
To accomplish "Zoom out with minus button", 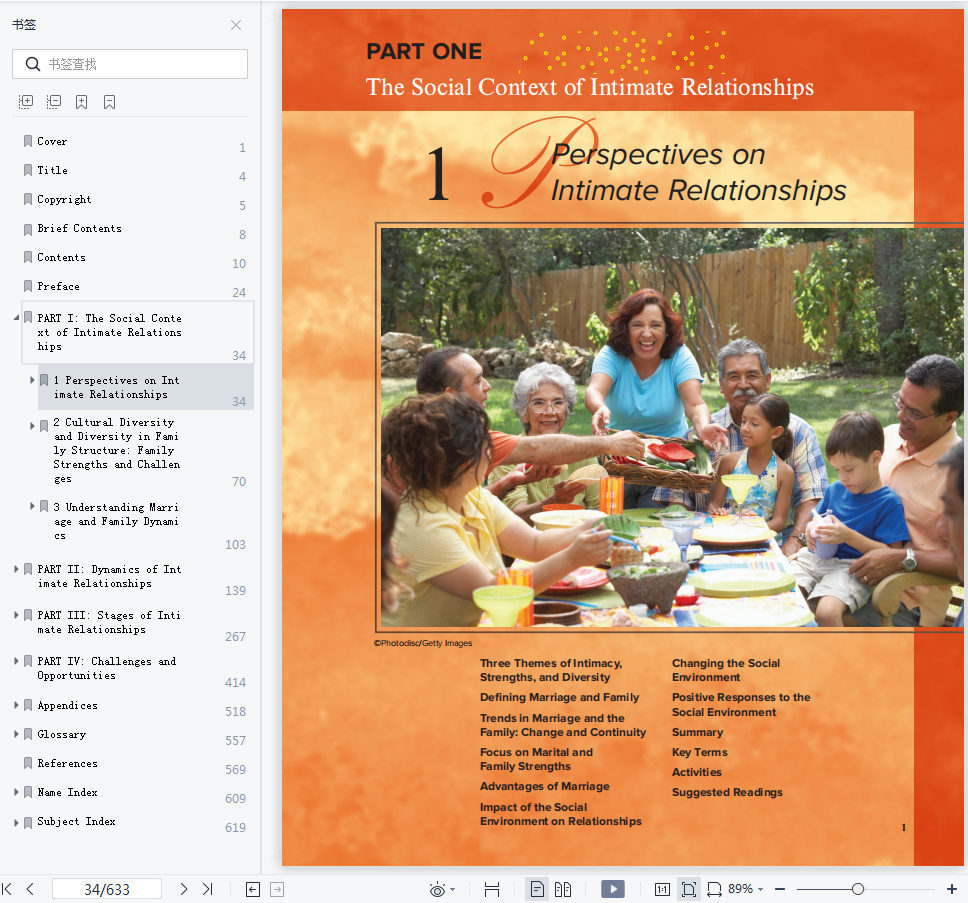I will coord(780,889).
